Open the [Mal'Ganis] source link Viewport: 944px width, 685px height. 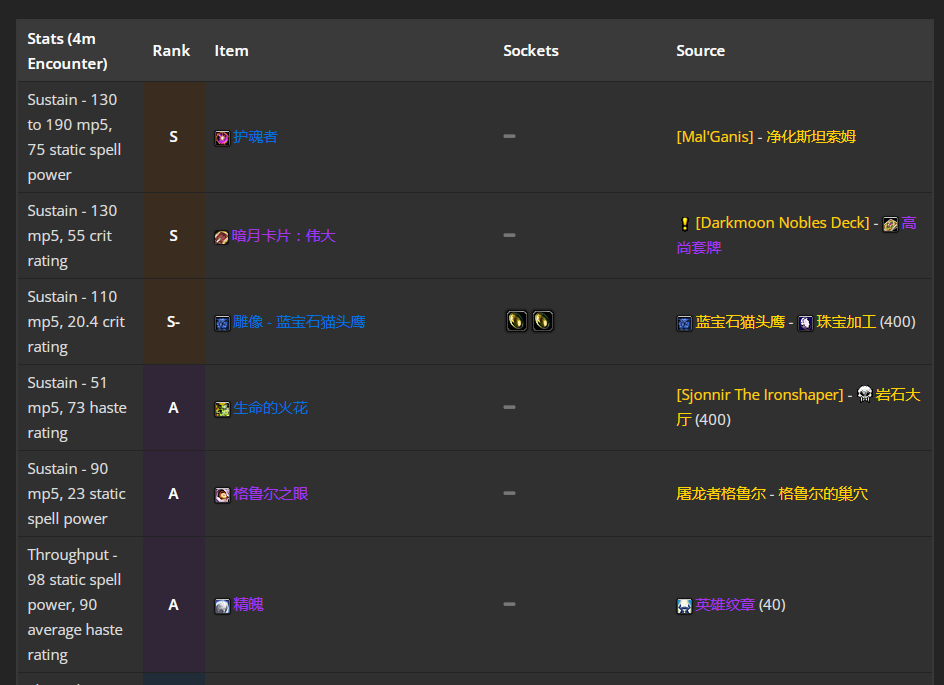click(x=715, y=137)
